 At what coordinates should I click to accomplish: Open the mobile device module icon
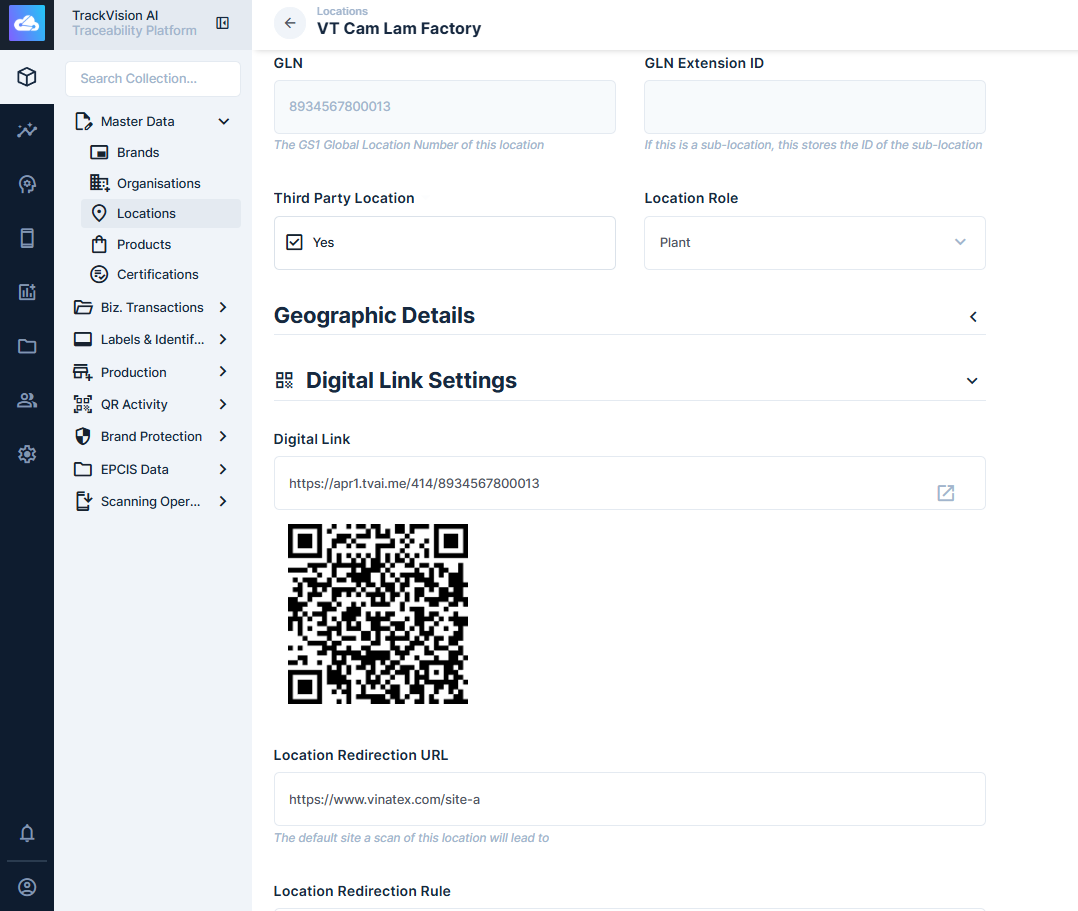(x=27, y=238)
